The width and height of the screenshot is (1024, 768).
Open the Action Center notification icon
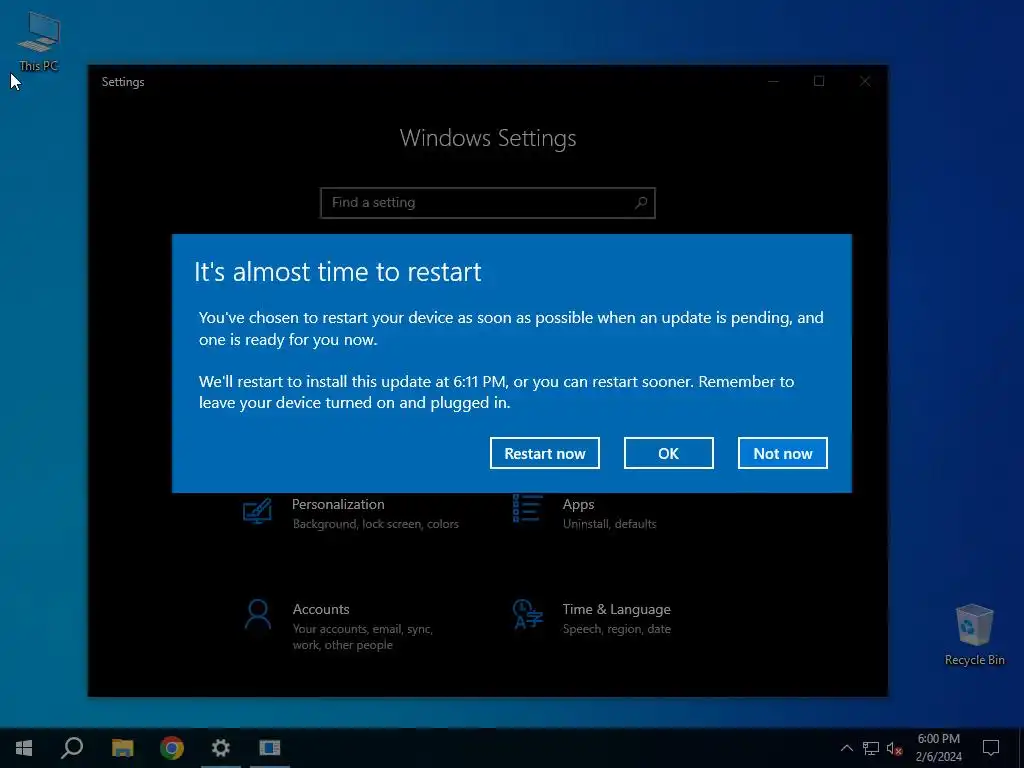pyautogui.click(x=991, y=748)
